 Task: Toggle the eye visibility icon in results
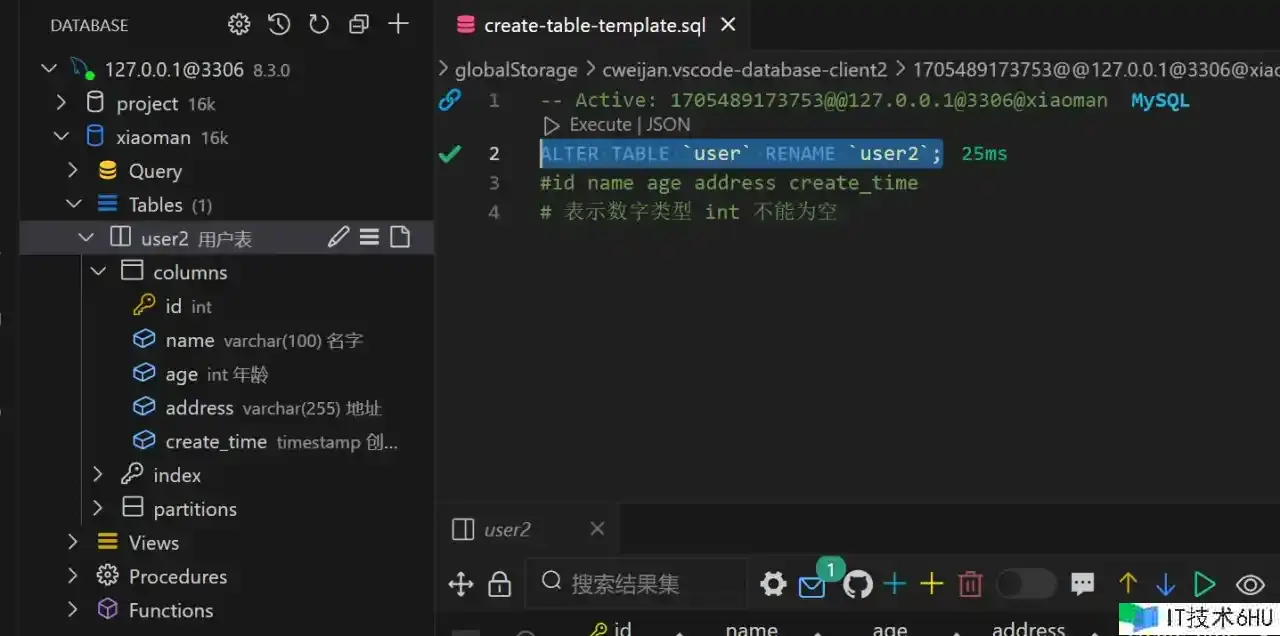pos(1250,585)
